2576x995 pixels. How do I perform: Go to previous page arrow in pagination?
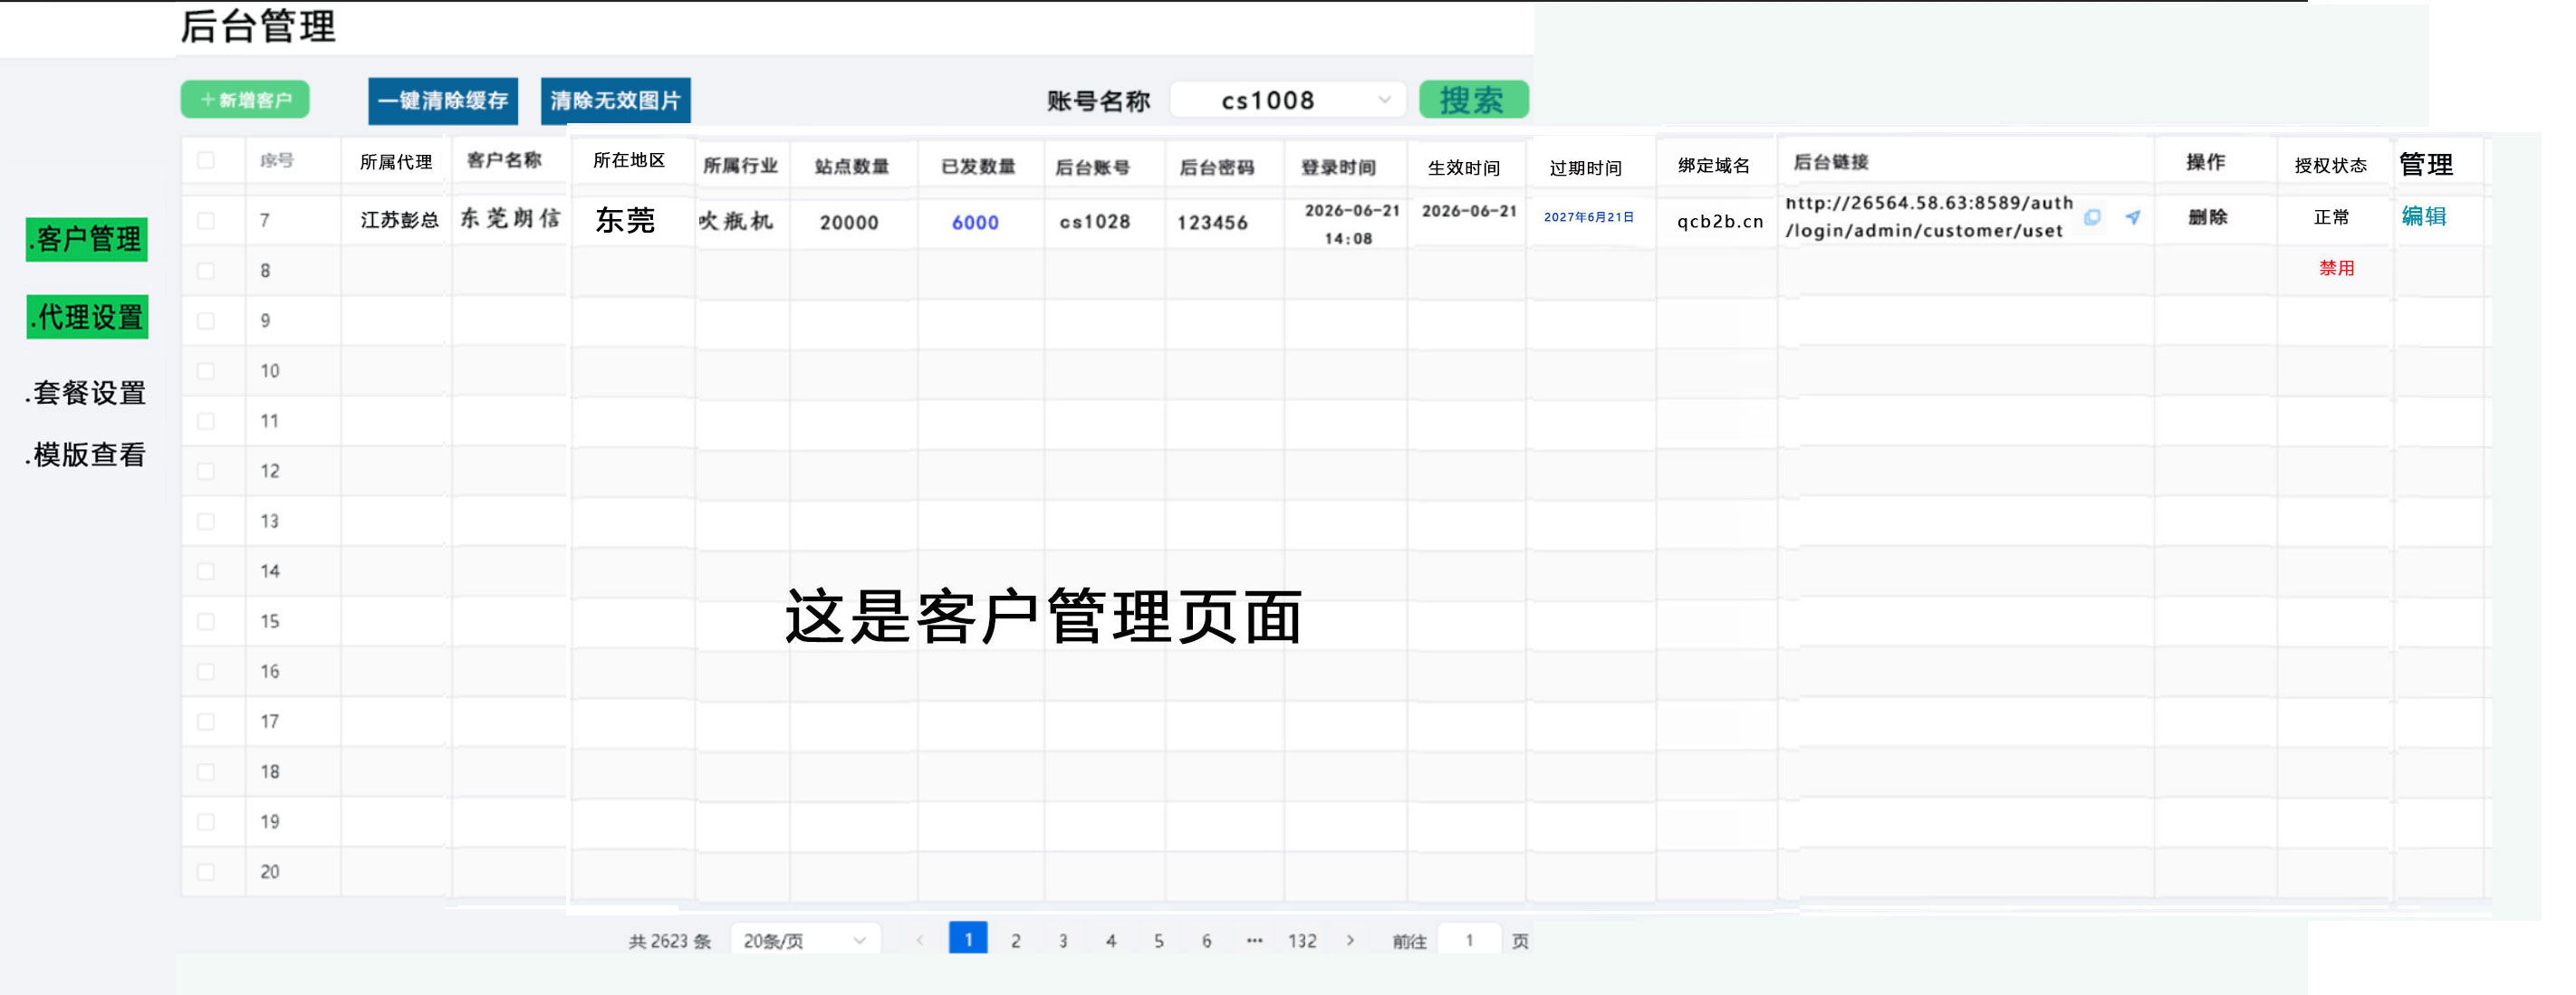(x=919, y=940)
